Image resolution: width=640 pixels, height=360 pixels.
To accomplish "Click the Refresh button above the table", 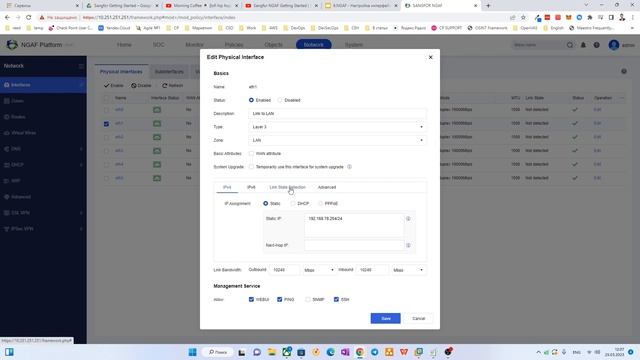I will point(173,86).
